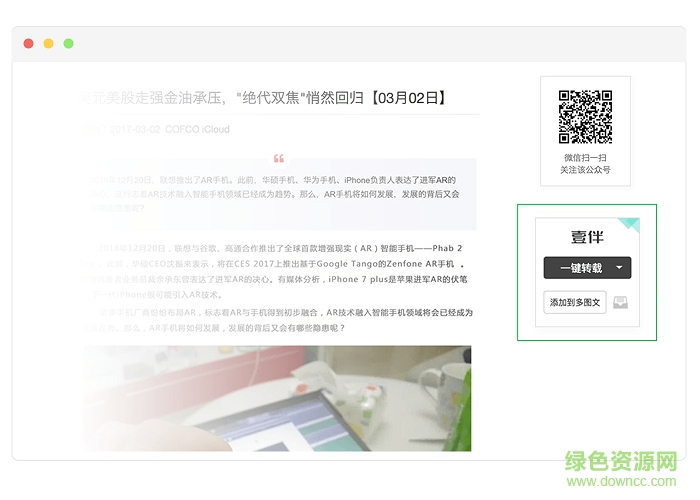Click the orange quotation mark icon
The image size is (700, 500).
278,159
